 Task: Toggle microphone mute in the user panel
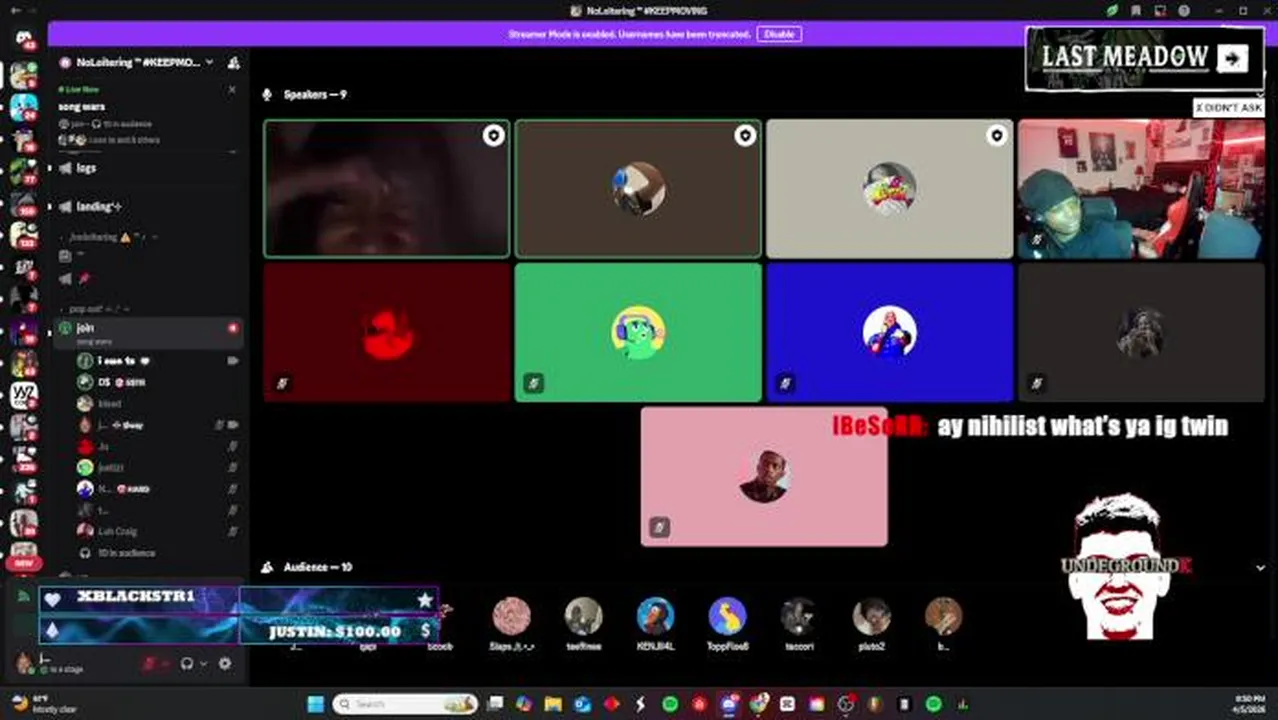pyautogui.click(x=149, y=663)
